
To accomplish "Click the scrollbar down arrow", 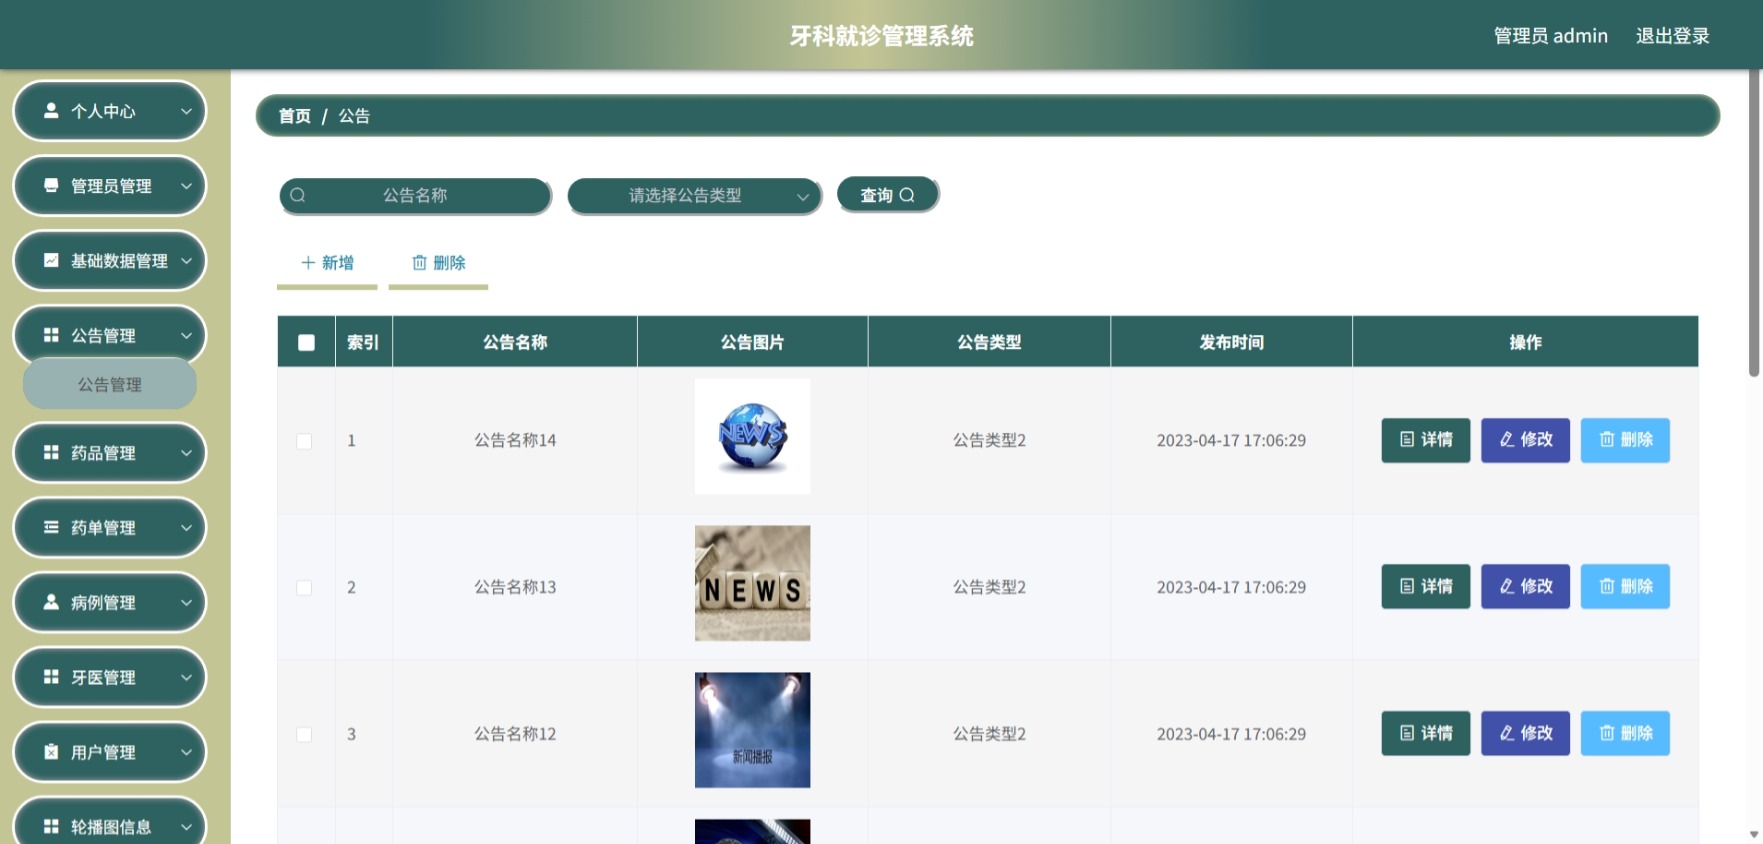I will (x=1753, y=834).
